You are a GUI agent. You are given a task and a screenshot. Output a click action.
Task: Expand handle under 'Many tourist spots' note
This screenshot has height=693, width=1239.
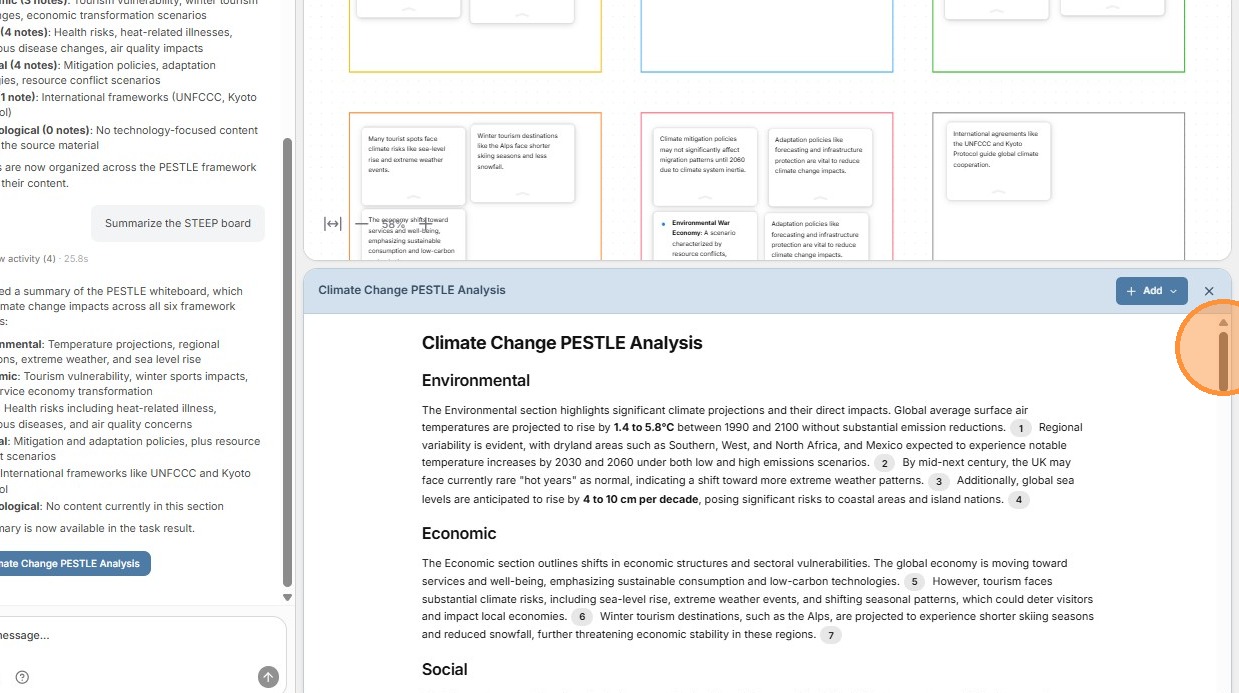tap(414, 199)
